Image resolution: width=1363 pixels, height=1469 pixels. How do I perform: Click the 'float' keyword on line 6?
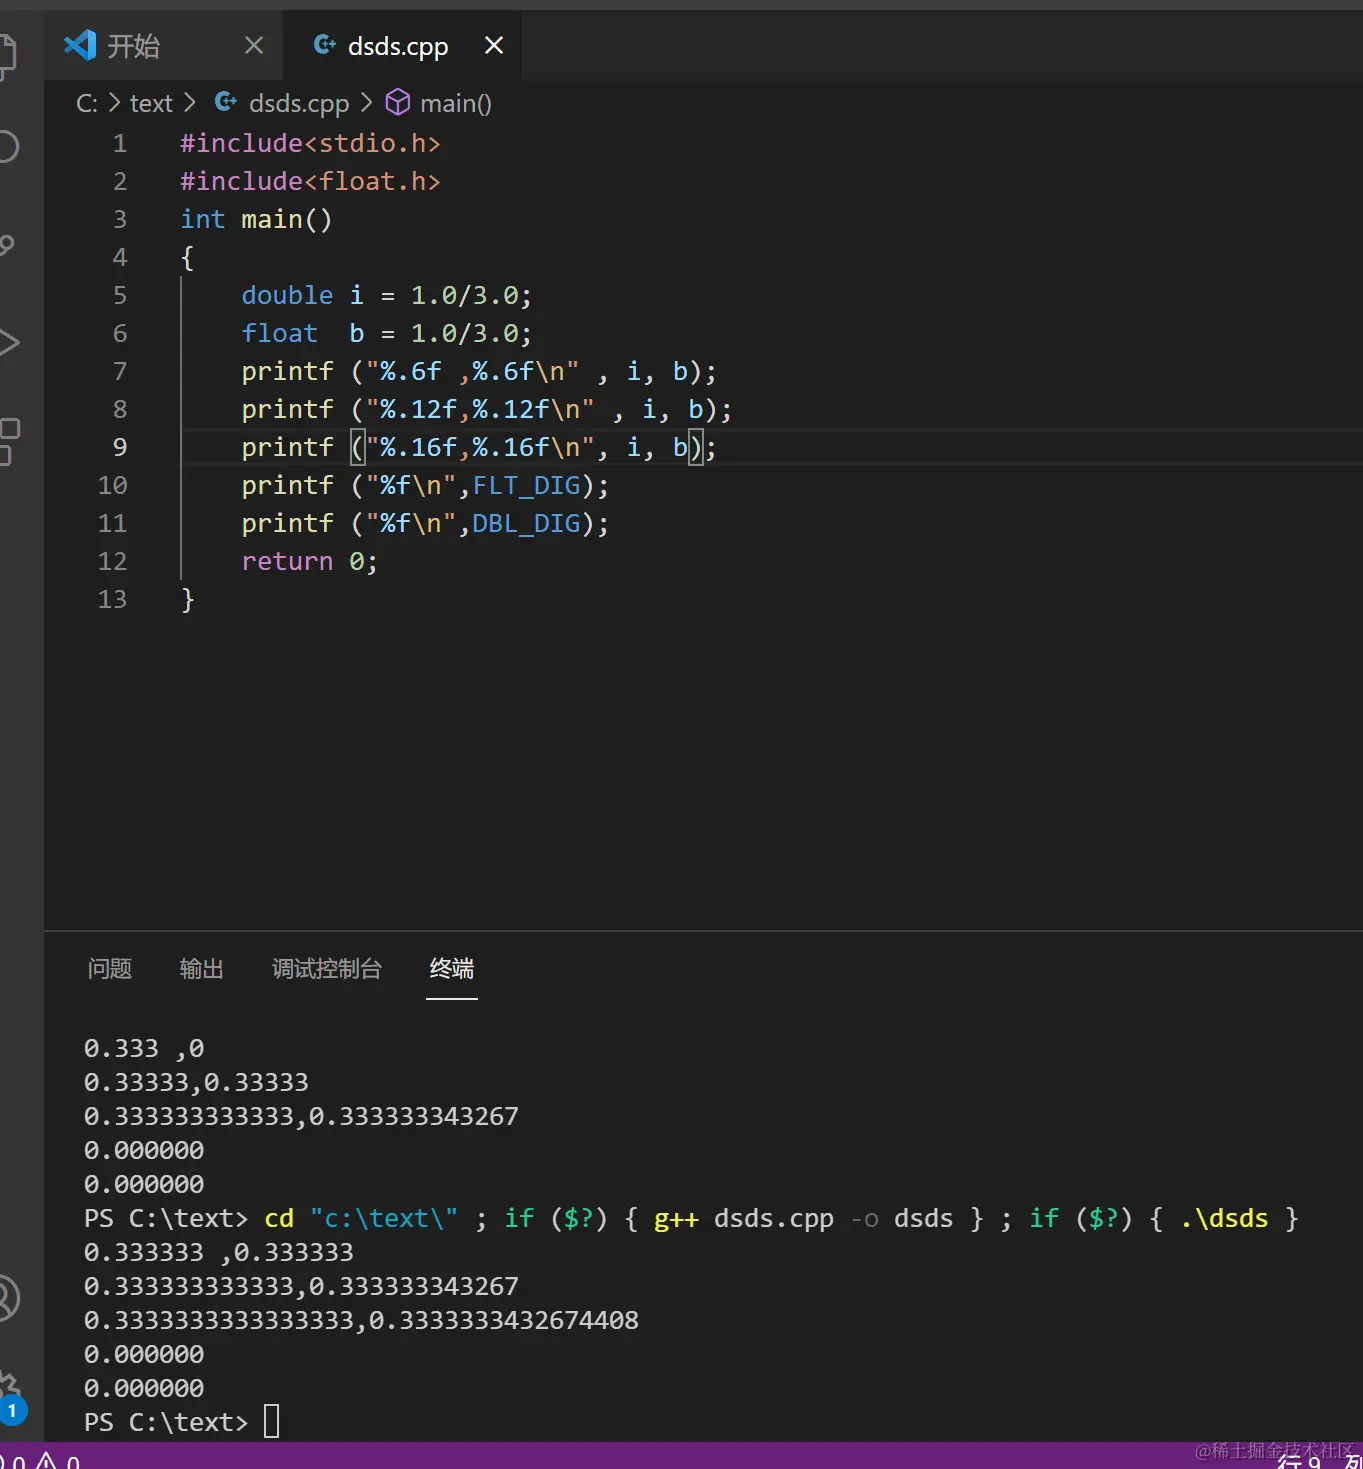point(279,333)
